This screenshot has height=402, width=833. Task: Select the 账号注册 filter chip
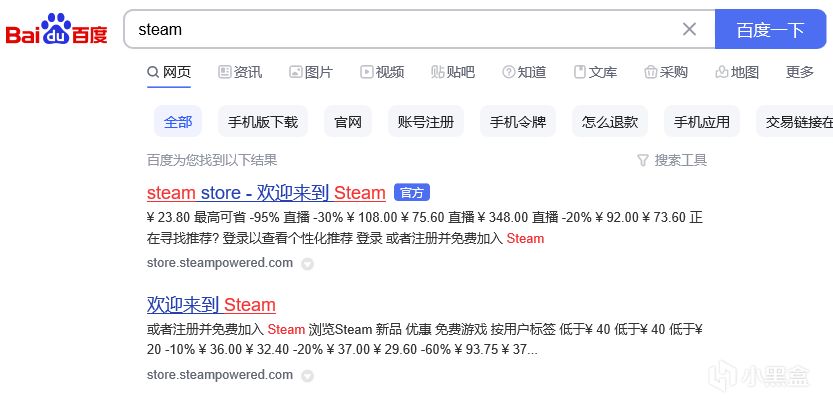pyautogui.click(x=426, y=122)
